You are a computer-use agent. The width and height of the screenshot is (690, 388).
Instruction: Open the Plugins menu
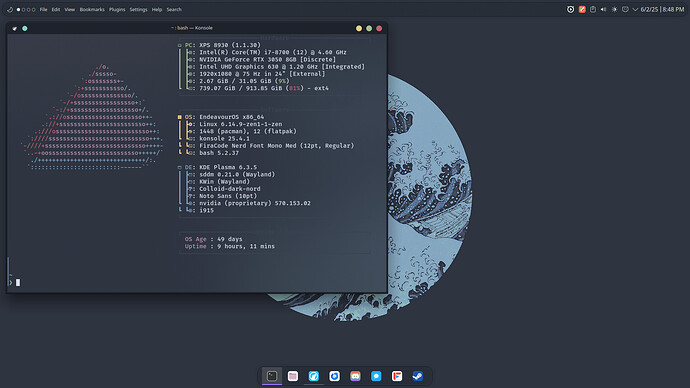pos(117,9)
